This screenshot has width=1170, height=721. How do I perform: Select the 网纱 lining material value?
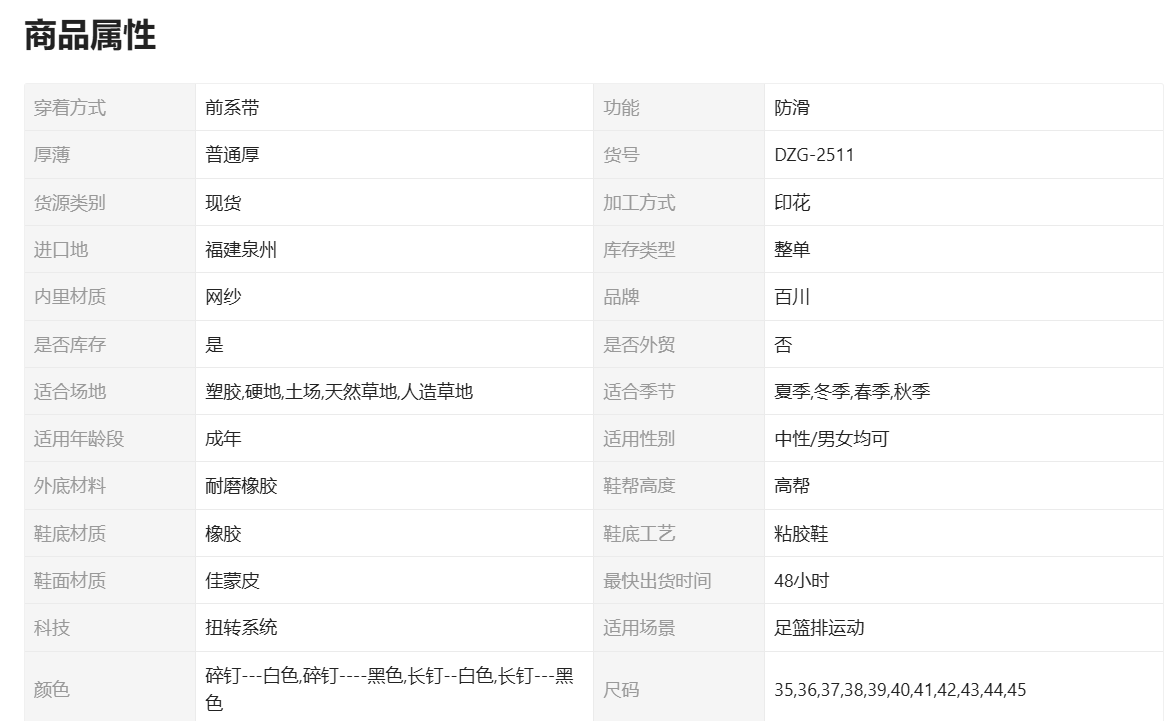tap(223, 297)
